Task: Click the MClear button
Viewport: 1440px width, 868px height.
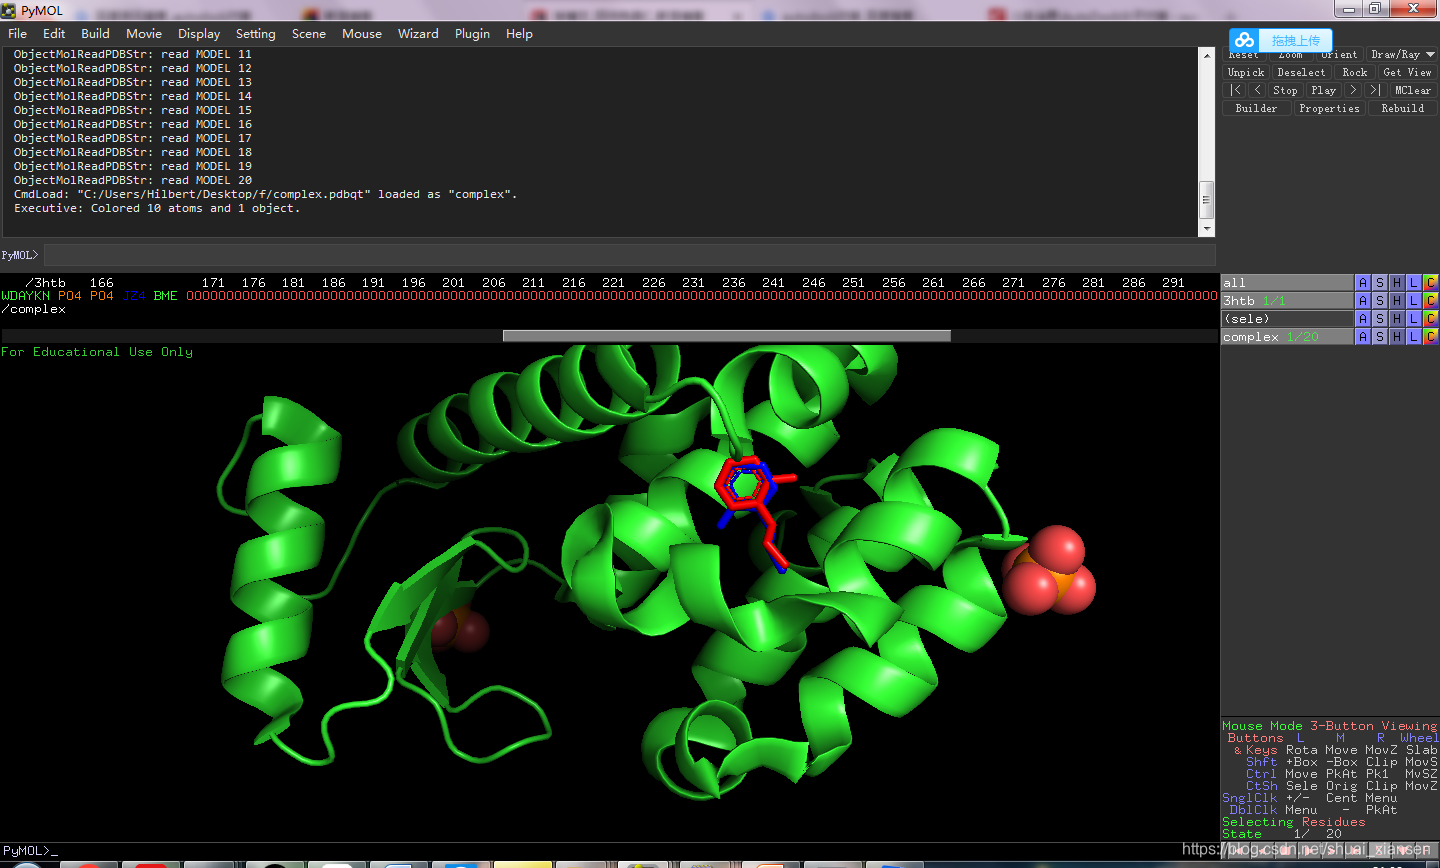Action: coord(1412,90)
